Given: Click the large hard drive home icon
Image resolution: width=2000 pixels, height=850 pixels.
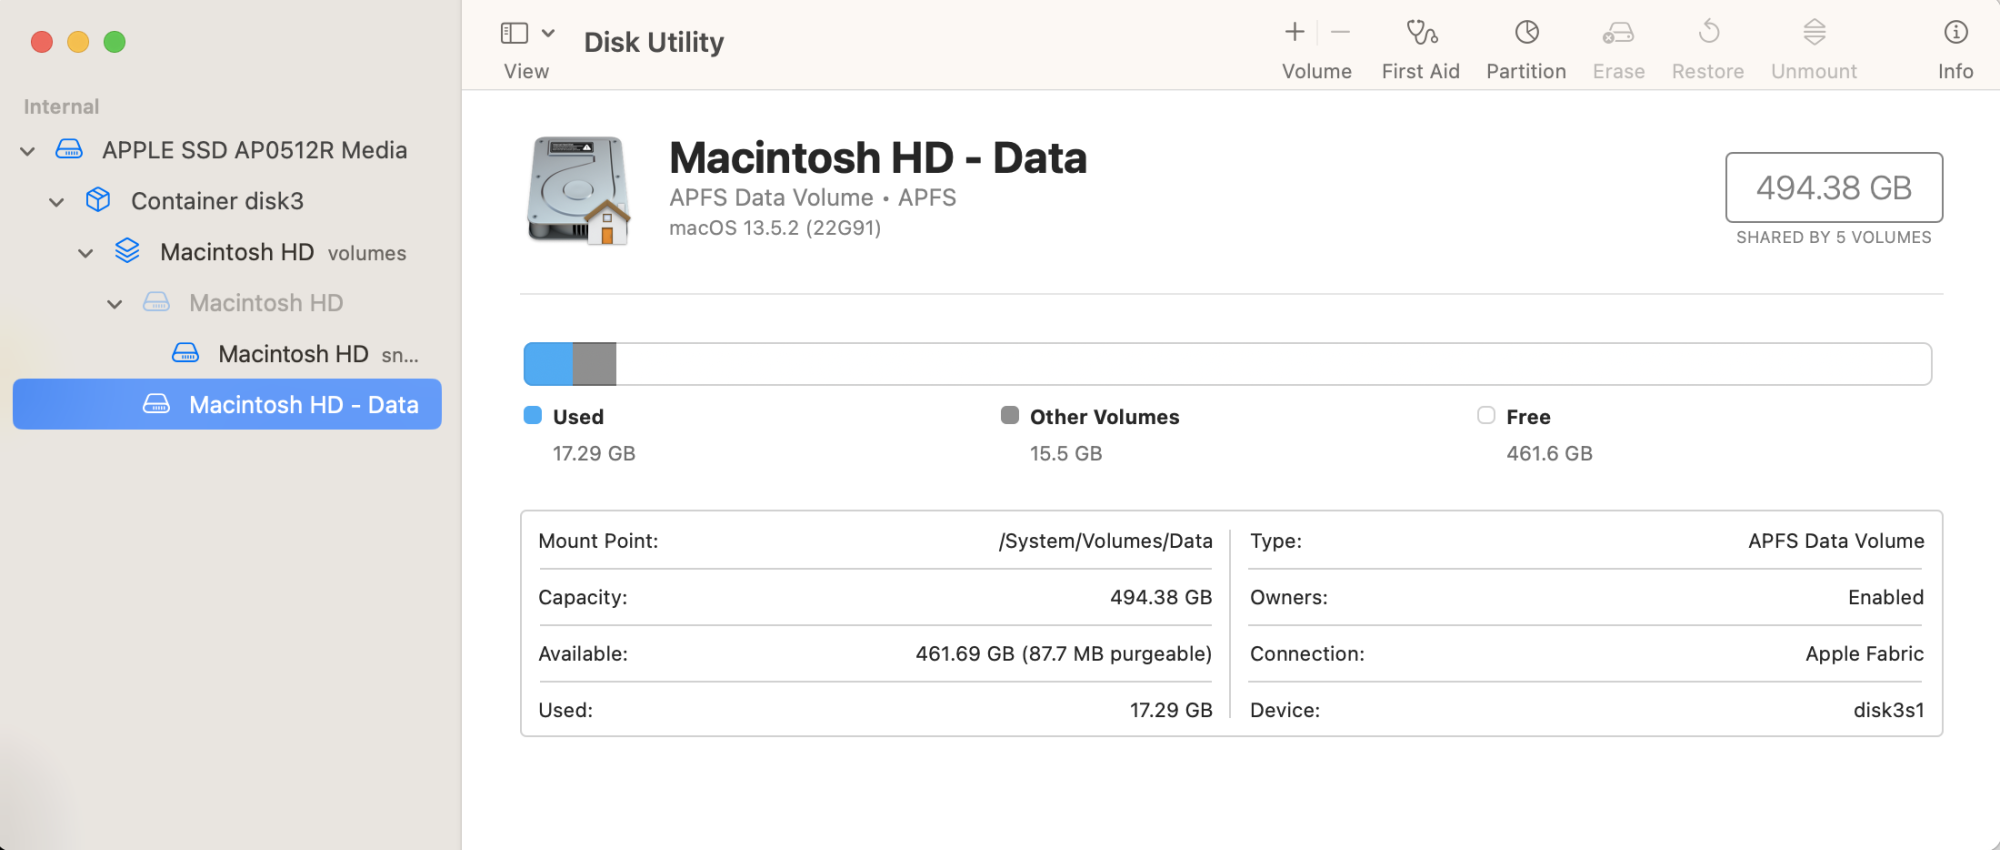Looking at the screenshot, I should 579,191.
